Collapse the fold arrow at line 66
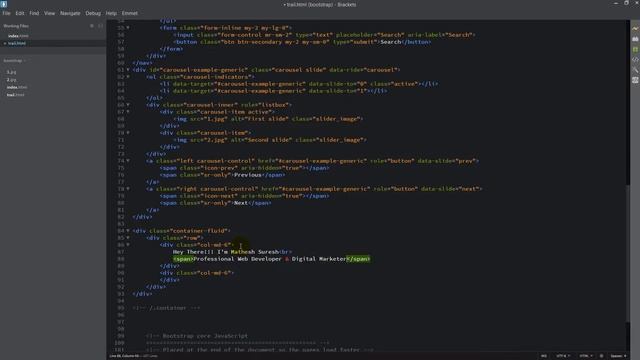Viewport: 640px width, 360px height. coord(128,105)
